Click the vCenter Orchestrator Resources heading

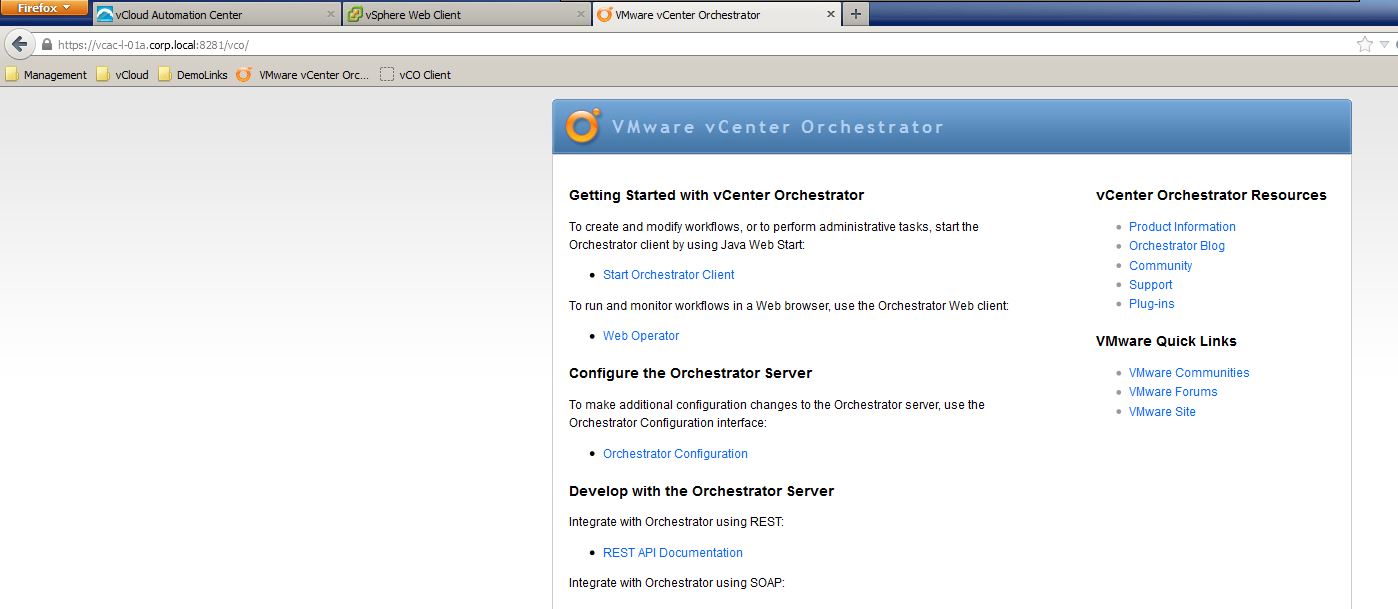tap(1211, 195)
